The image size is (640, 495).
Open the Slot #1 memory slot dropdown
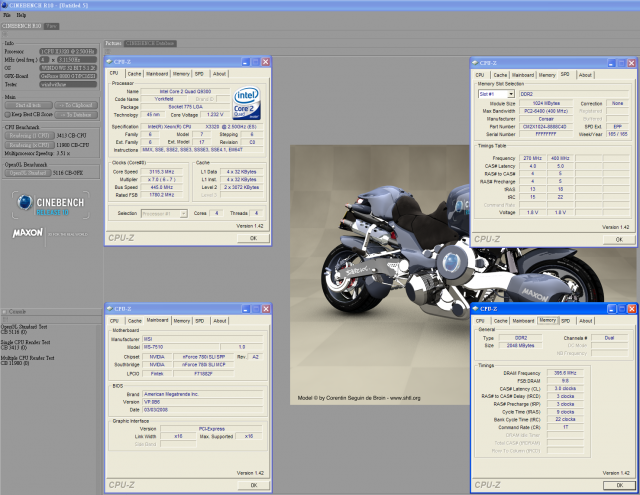coord(511,94)
